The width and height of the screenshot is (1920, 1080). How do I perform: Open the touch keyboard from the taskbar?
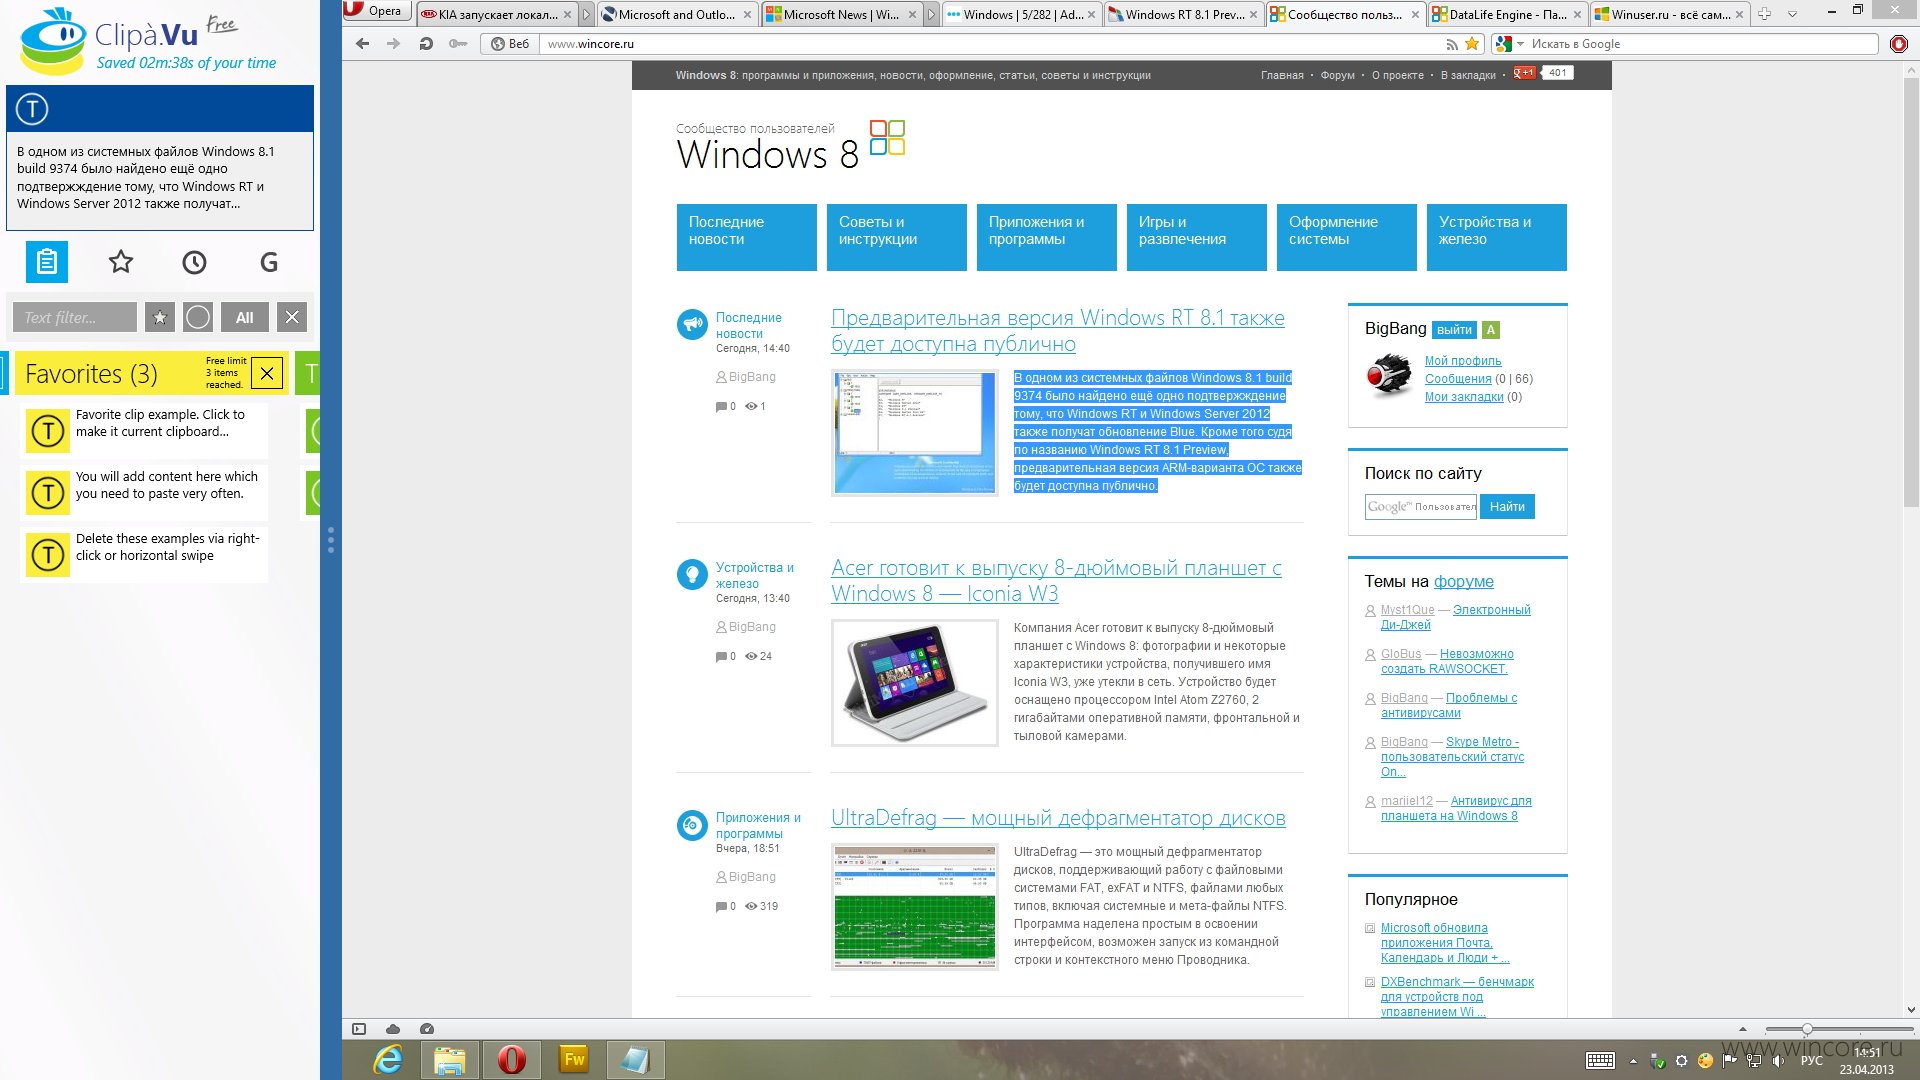(x=1600, y=1061)
